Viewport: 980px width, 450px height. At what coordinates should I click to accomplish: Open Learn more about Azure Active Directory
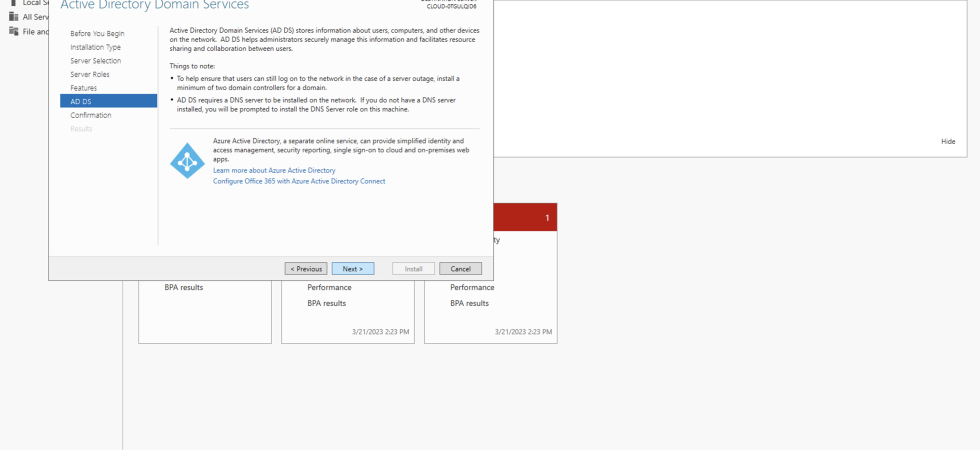tap(274, 170)
